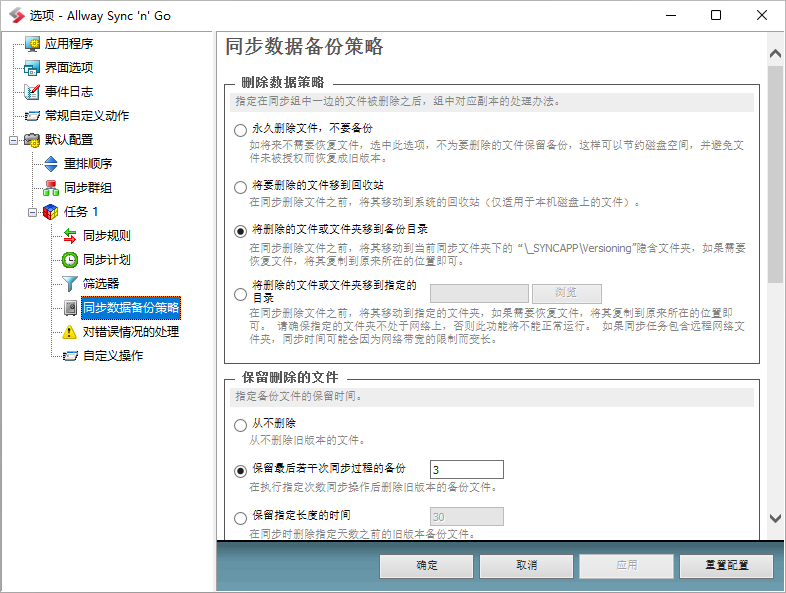Select 保留指定长度的时间 radio option
786x593 pixels.
[x=240, y=517]
